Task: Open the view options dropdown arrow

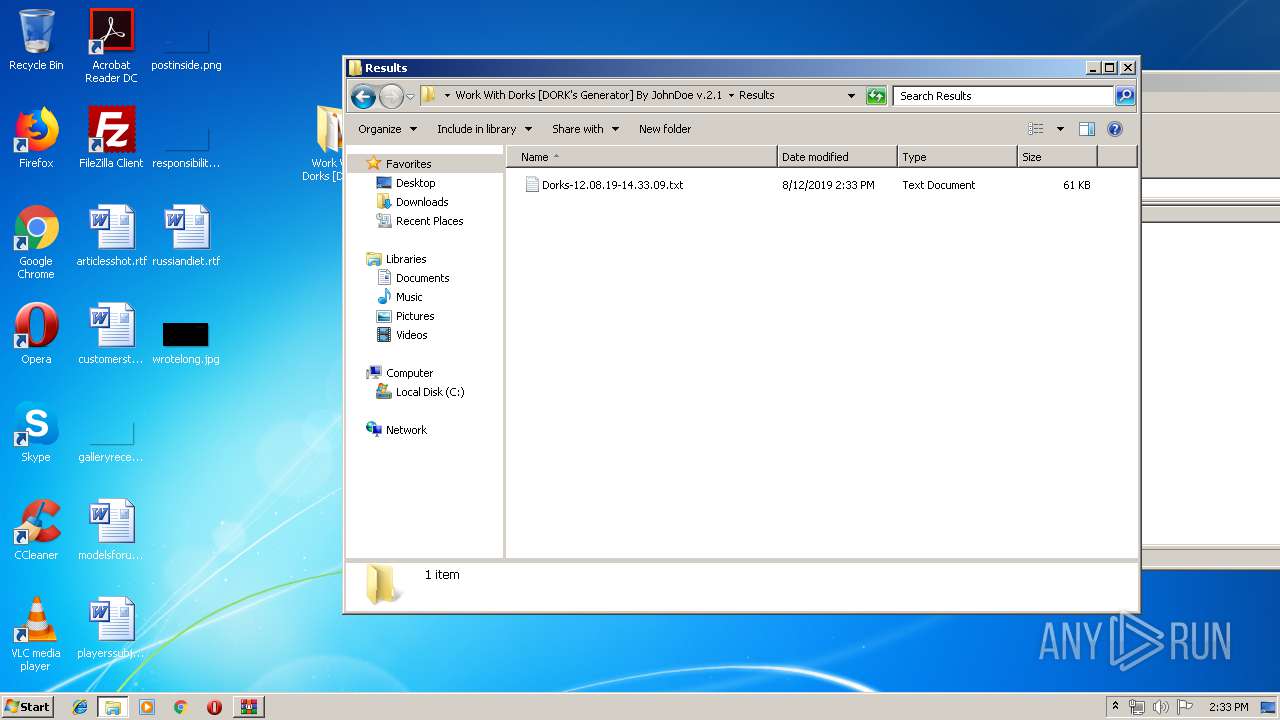Action: (x=1060, y=129)
